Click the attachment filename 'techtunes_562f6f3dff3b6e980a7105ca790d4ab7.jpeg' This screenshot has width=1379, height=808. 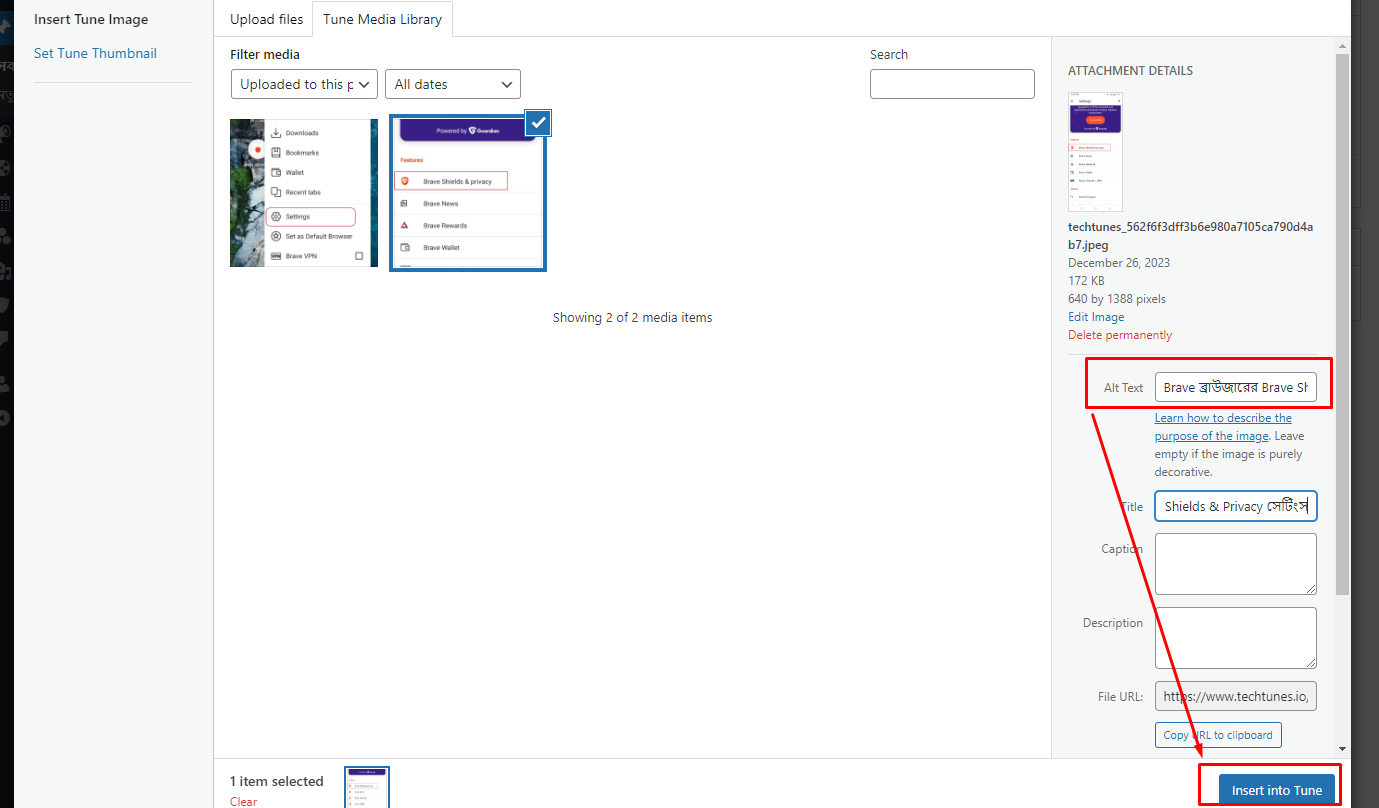click(x=1191, y=235)
